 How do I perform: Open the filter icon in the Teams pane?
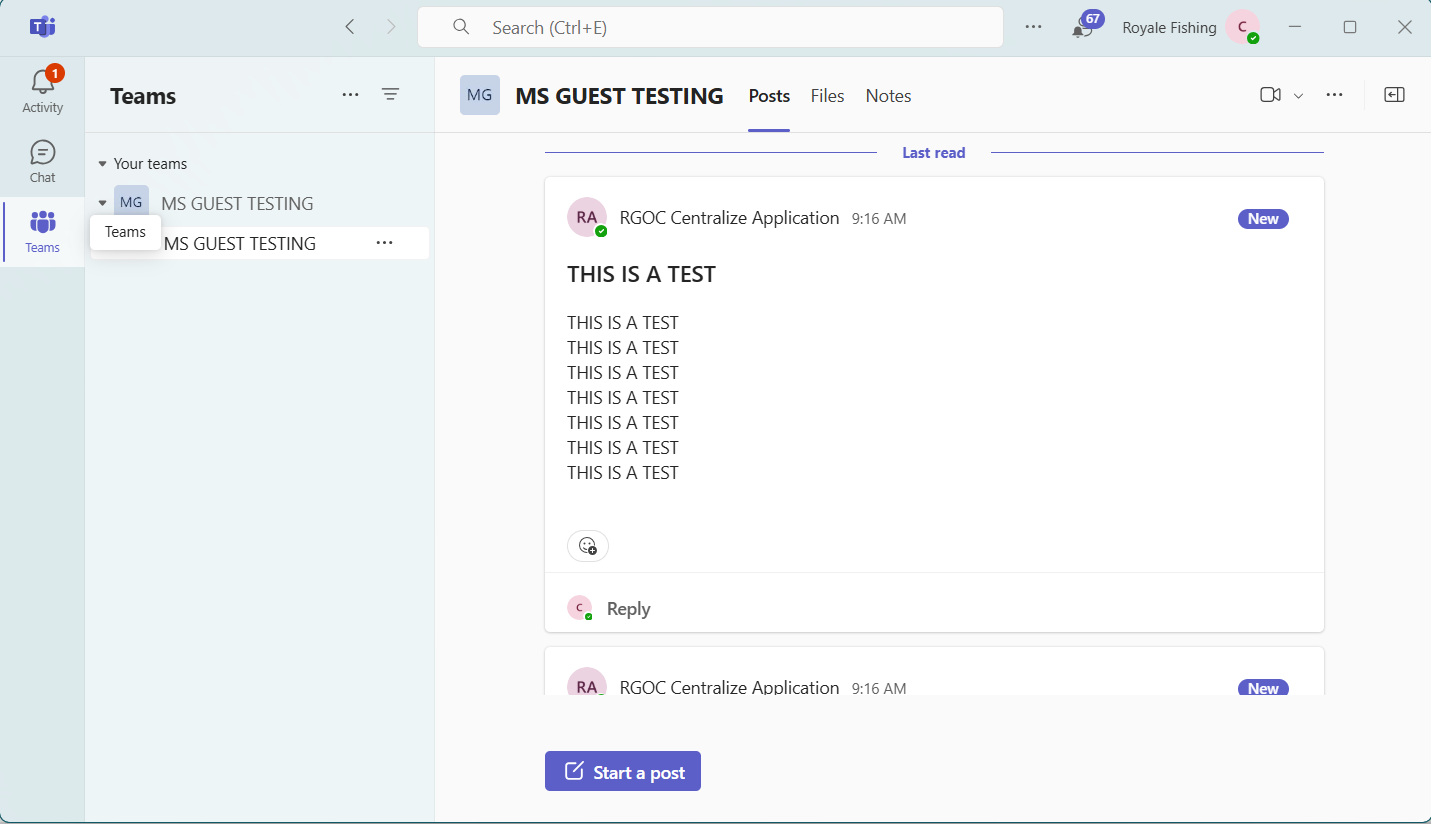click(390, 95)
